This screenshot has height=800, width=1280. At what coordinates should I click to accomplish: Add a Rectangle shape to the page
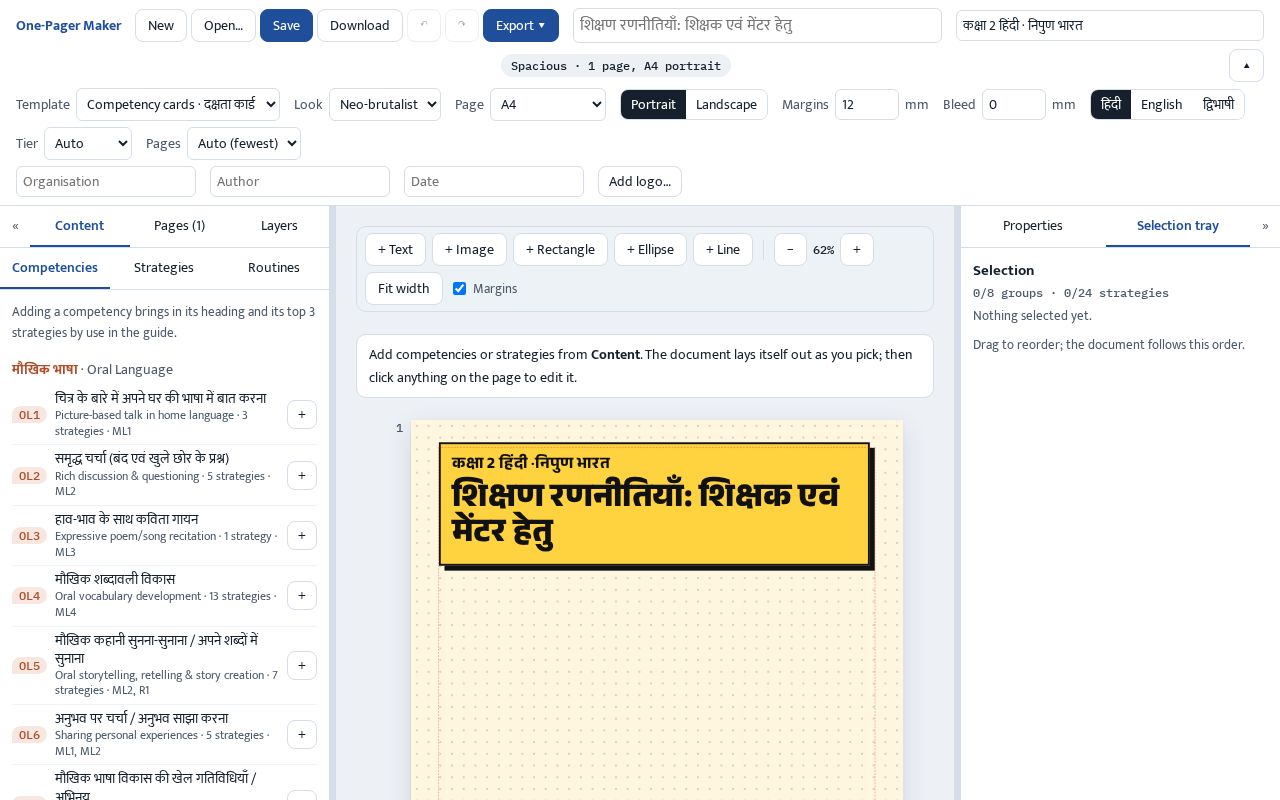560,250
